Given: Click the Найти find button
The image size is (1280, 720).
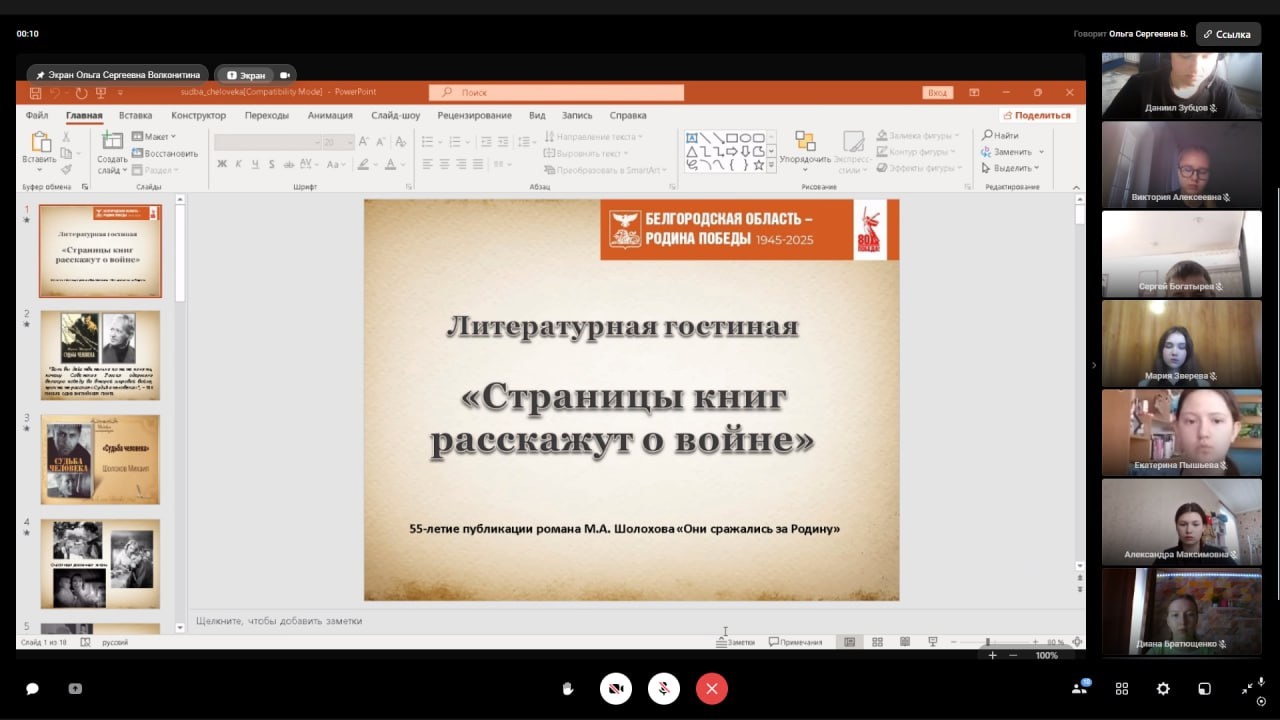Looking at the screenshot, I should (1000, 136).
